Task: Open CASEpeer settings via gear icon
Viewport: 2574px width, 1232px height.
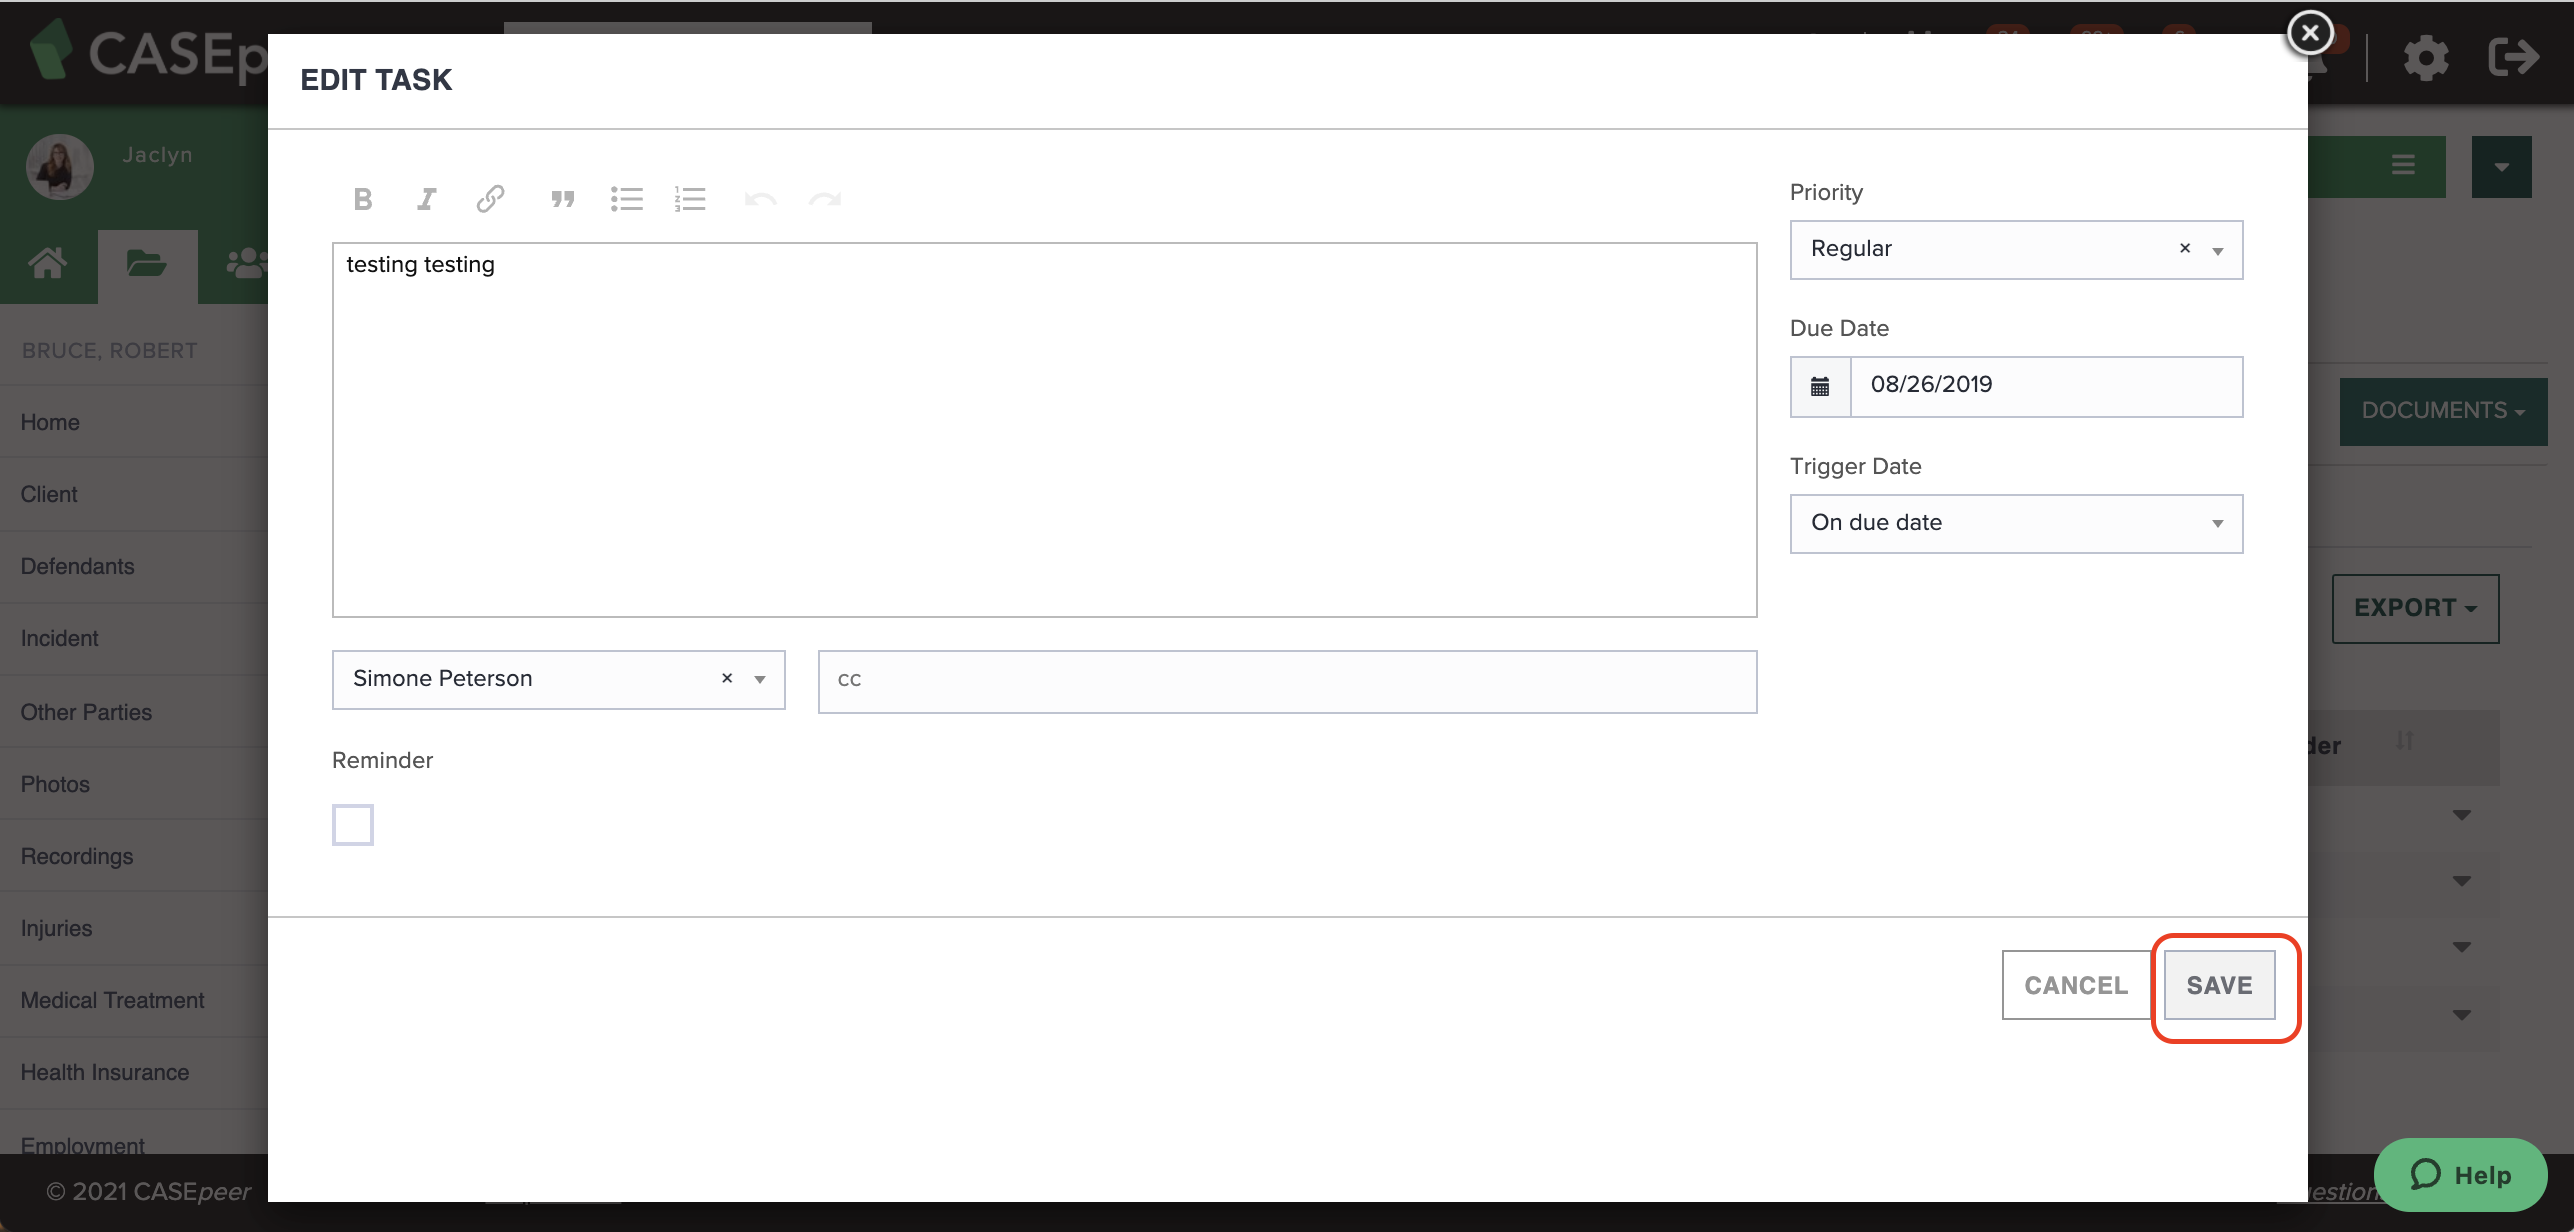Action: point(2426,57)
